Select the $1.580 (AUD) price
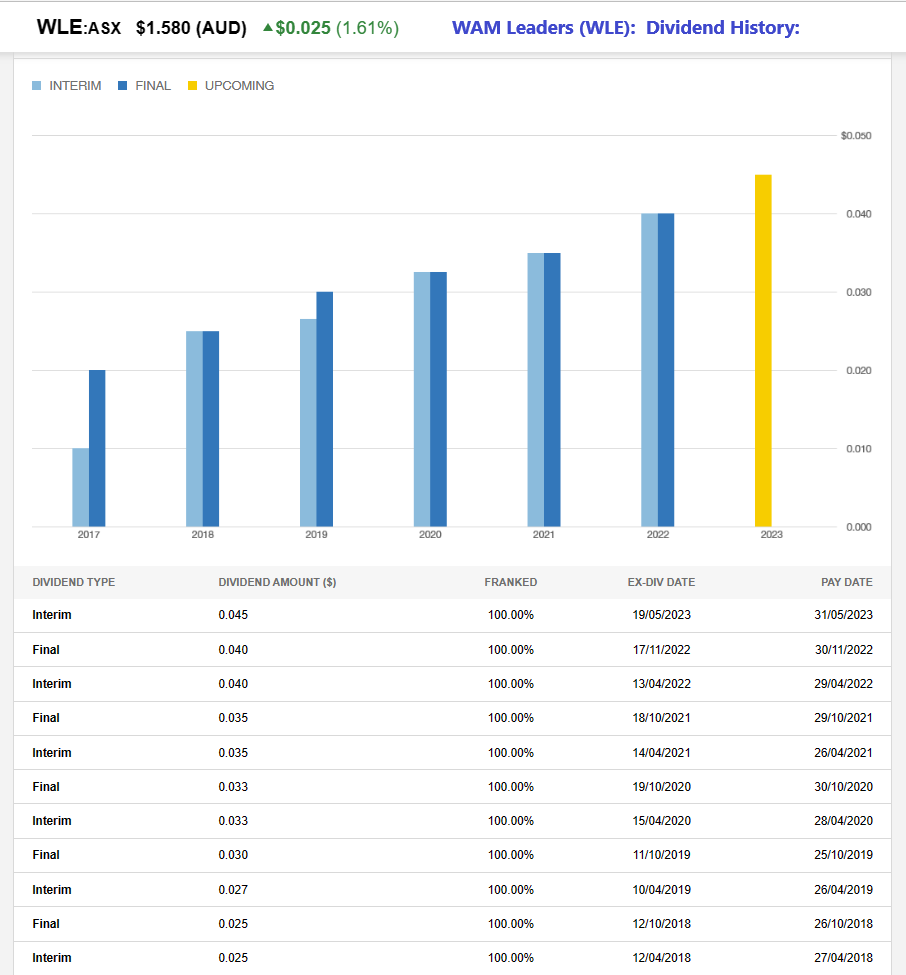The height and width of the screenshot is (975, 906). 192,28
